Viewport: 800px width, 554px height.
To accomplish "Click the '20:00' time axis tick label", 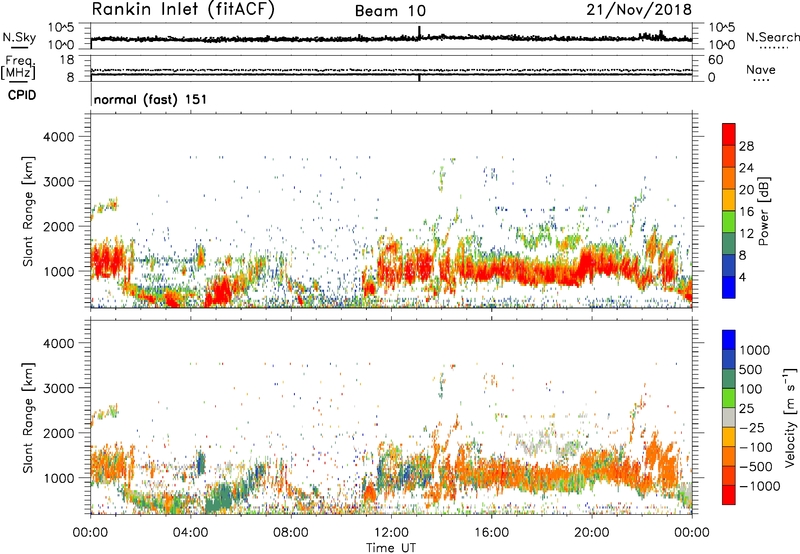I will tap(592, 533).
